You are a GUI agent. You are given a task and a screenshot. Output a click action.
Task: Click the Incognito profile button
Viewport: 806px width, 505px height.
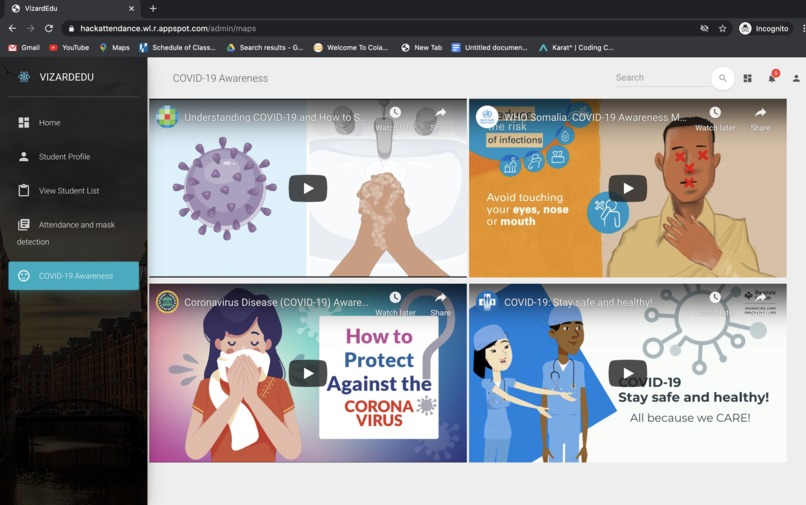click(x=763, y=28)
